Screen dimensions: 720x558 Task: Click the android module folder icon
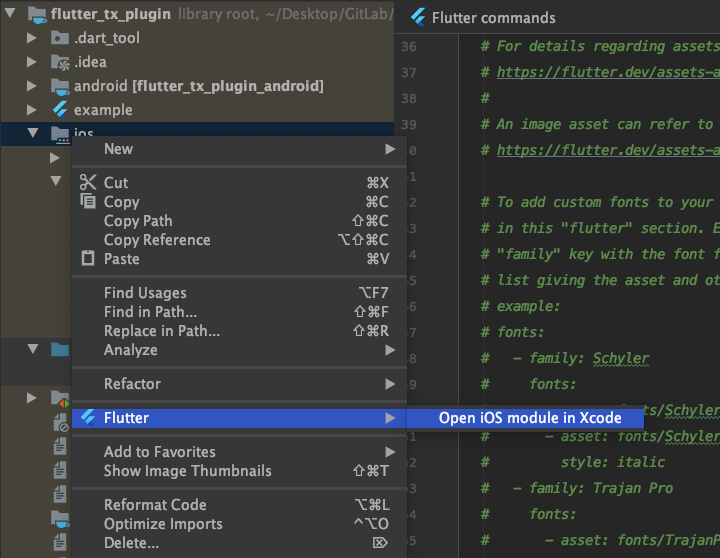click(x=60, y=86)
